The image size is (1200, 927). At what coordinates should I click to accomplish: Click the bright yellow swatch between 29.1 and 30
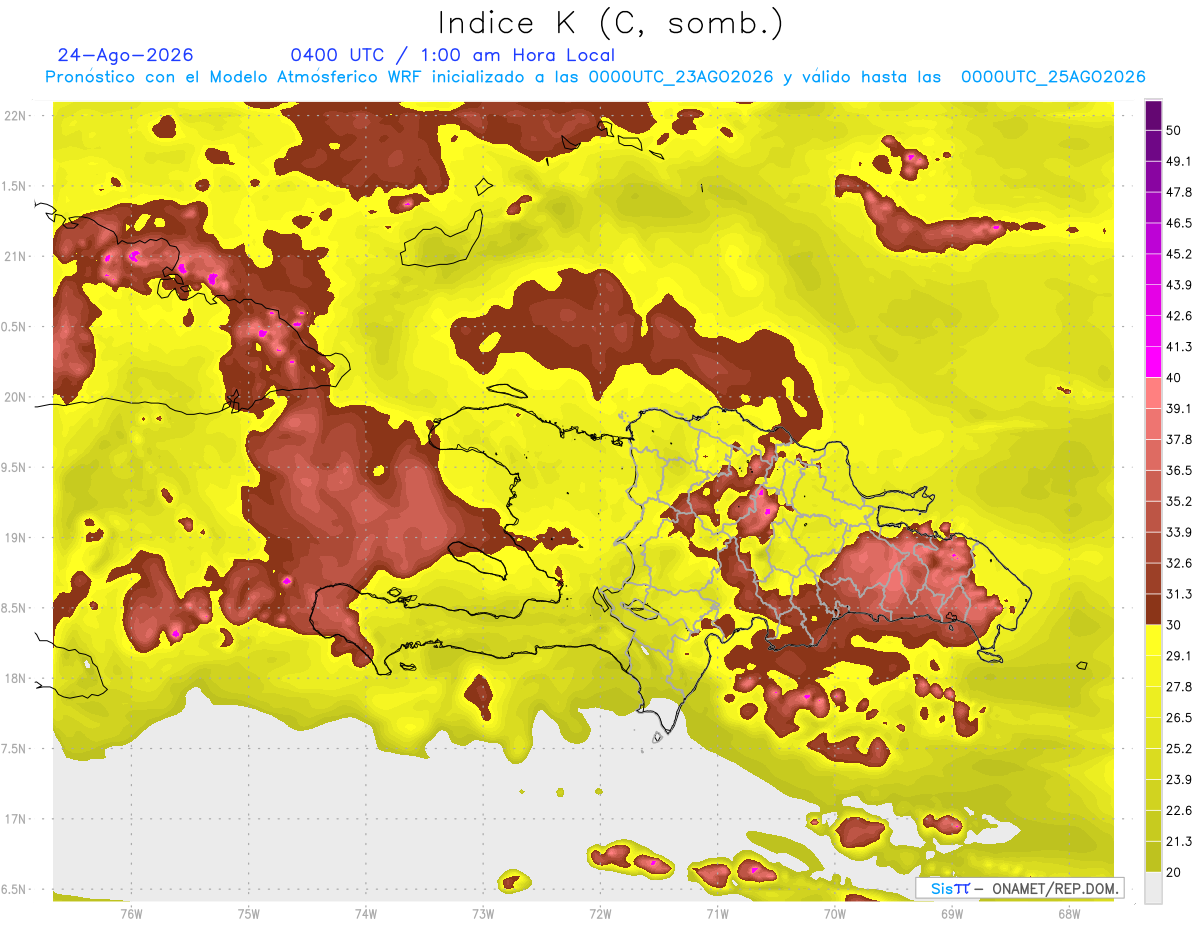coord(1153,640)
